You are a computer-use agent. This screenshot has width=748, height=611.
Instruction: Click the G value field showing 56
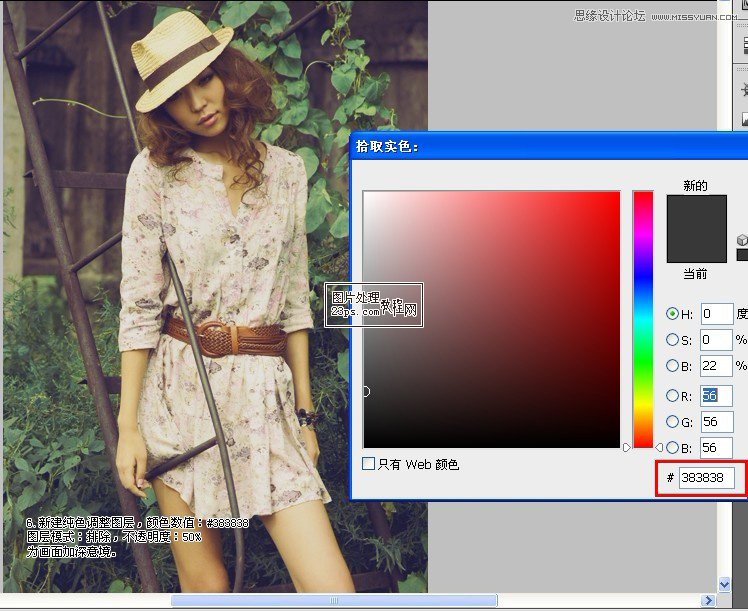[717, 422]
